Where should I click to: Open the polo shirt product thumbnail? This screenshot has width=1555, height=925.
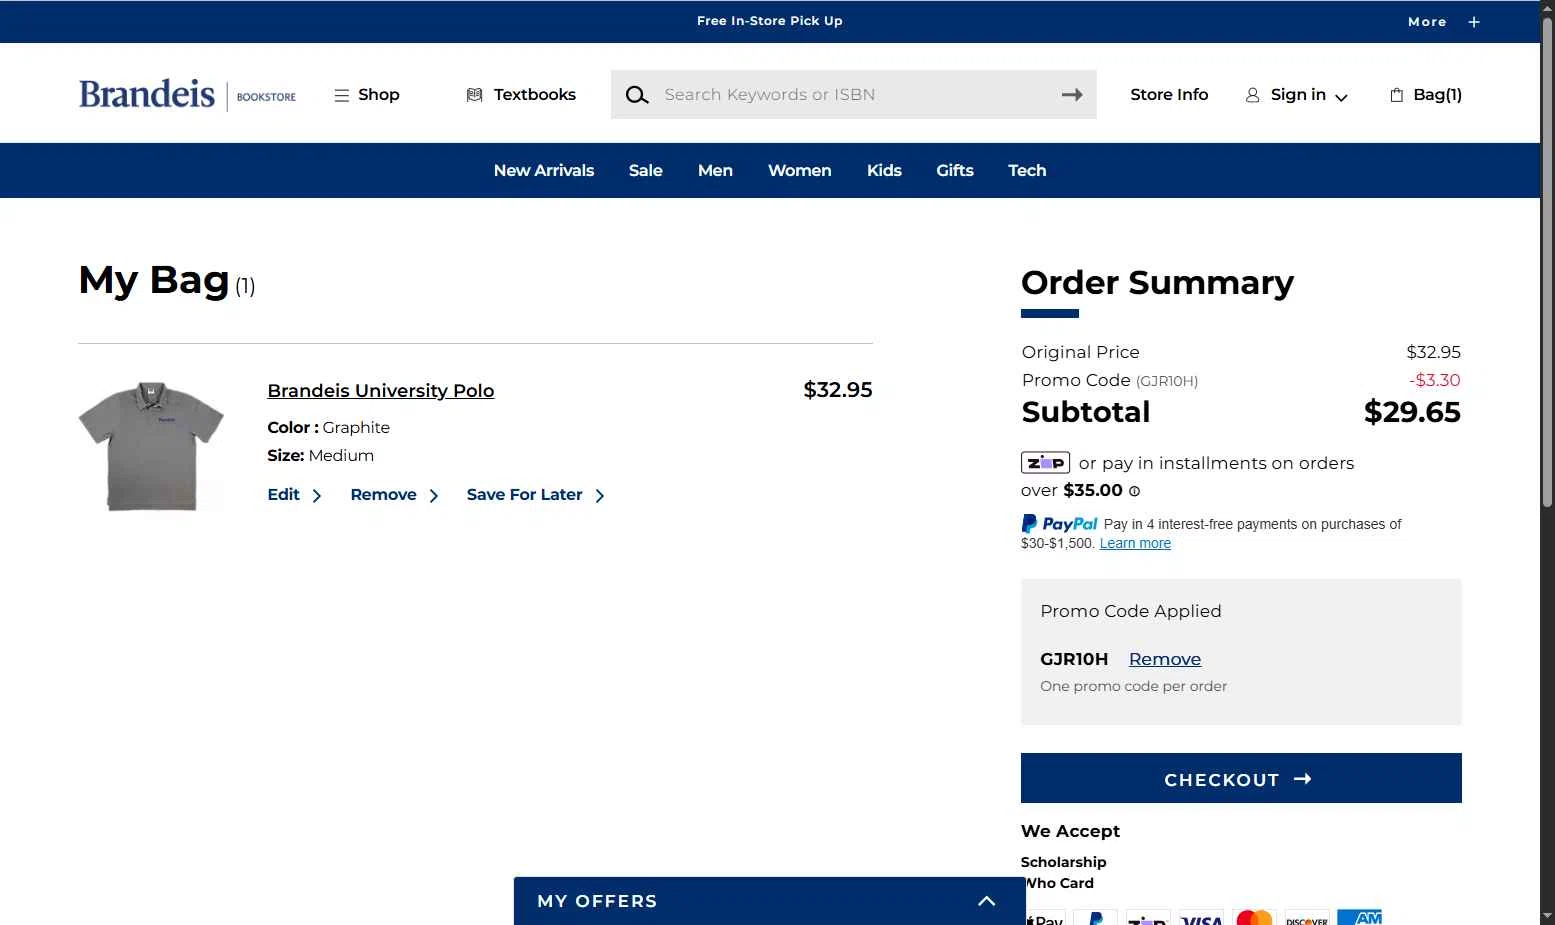[x=151, y=446]
